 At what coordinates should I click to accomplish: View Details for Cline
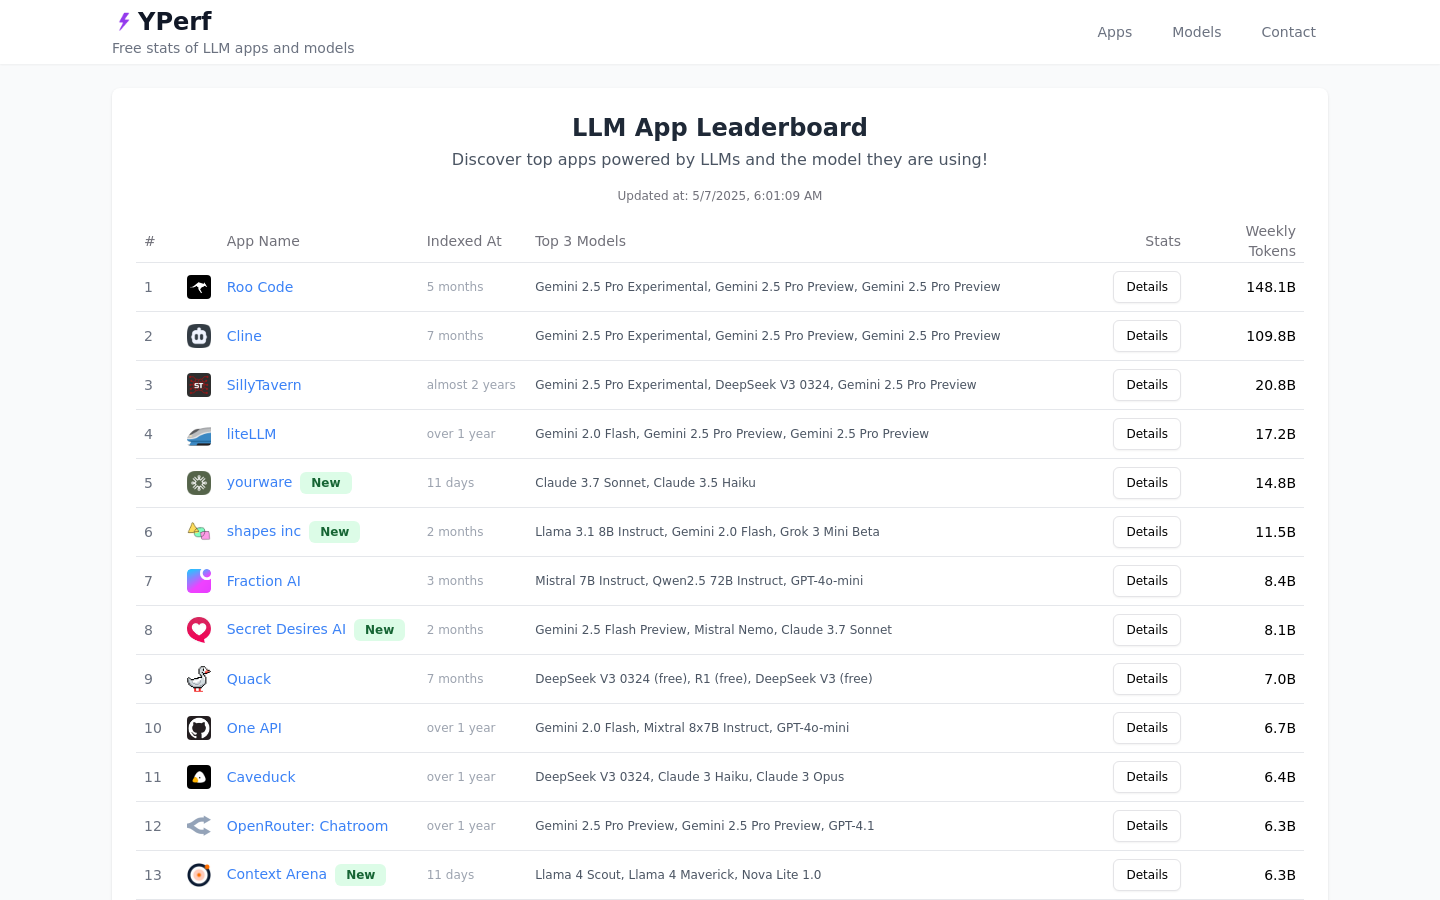[1147, 336]
